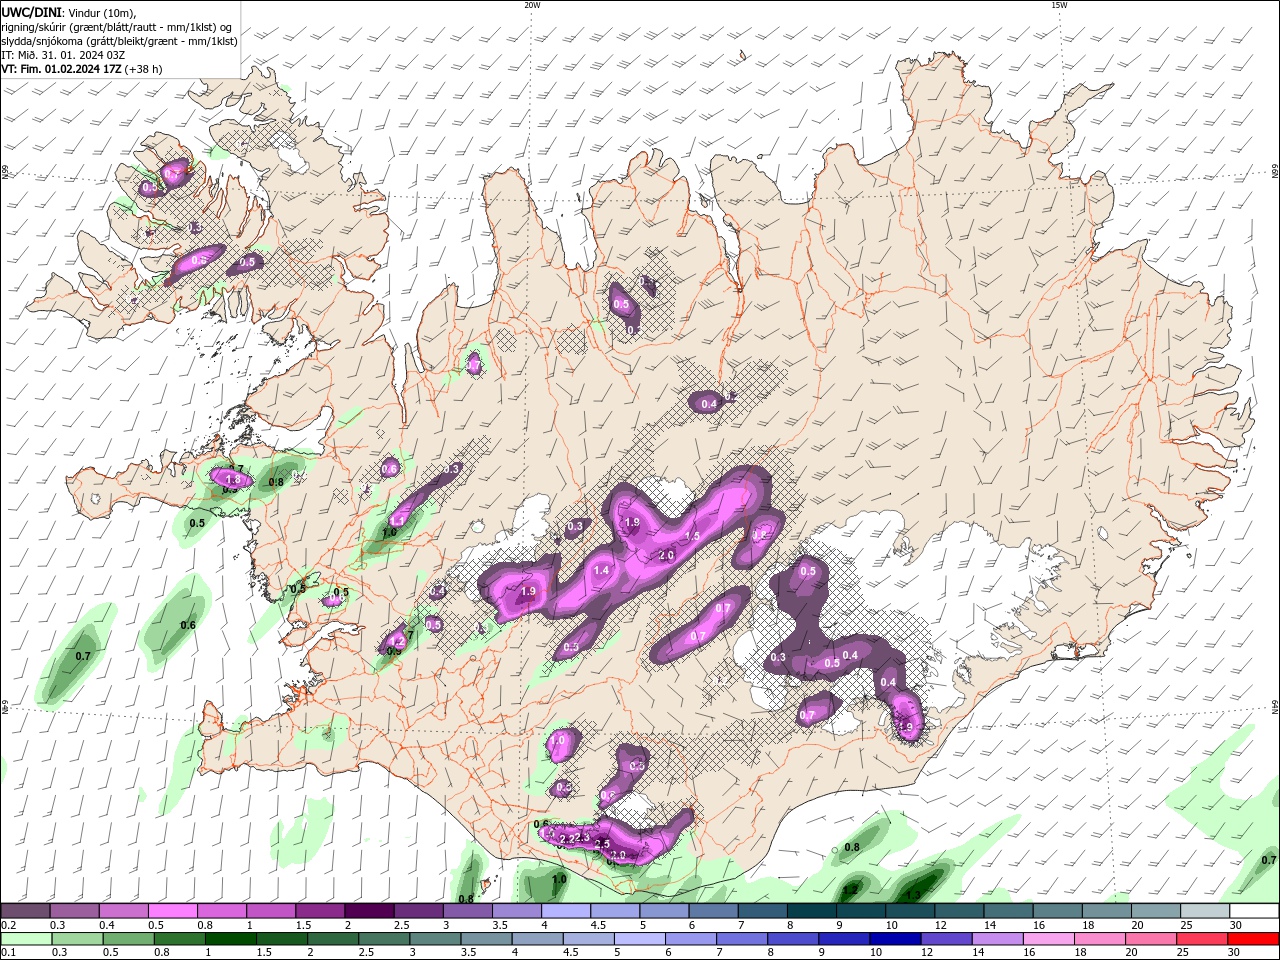Pick the 0.8–1 swatch in upper snow legend
Image resolution: width=1280 pixels, height=960 pixels.
pyautogui.click(x=221, y=911)
